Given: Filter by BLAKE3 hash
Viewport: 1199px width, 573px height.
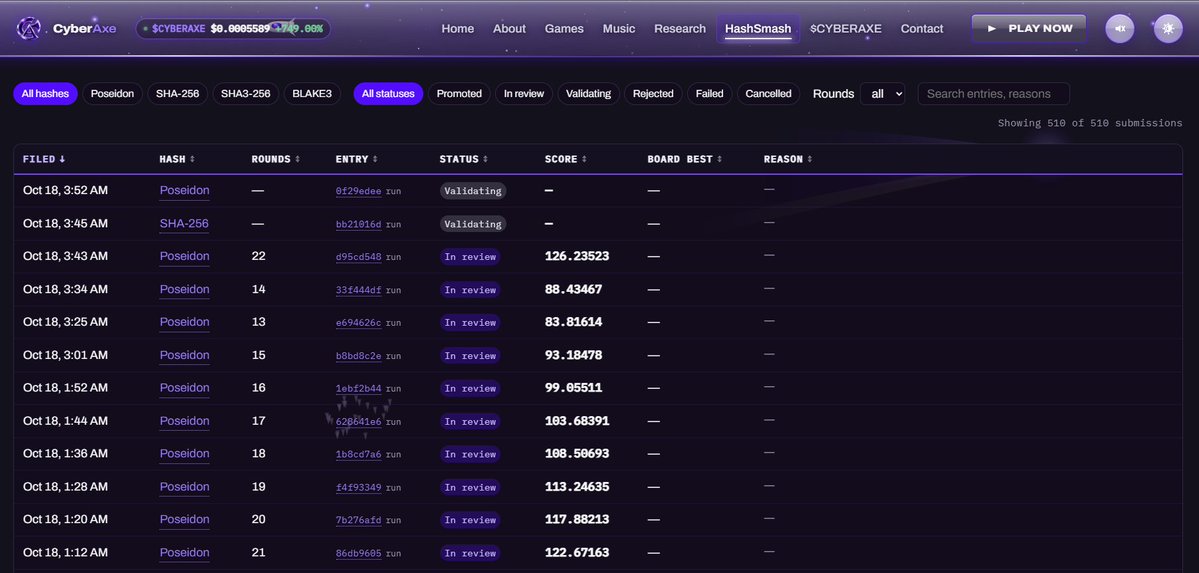Looking at the screenshot, I should (312, 94).
